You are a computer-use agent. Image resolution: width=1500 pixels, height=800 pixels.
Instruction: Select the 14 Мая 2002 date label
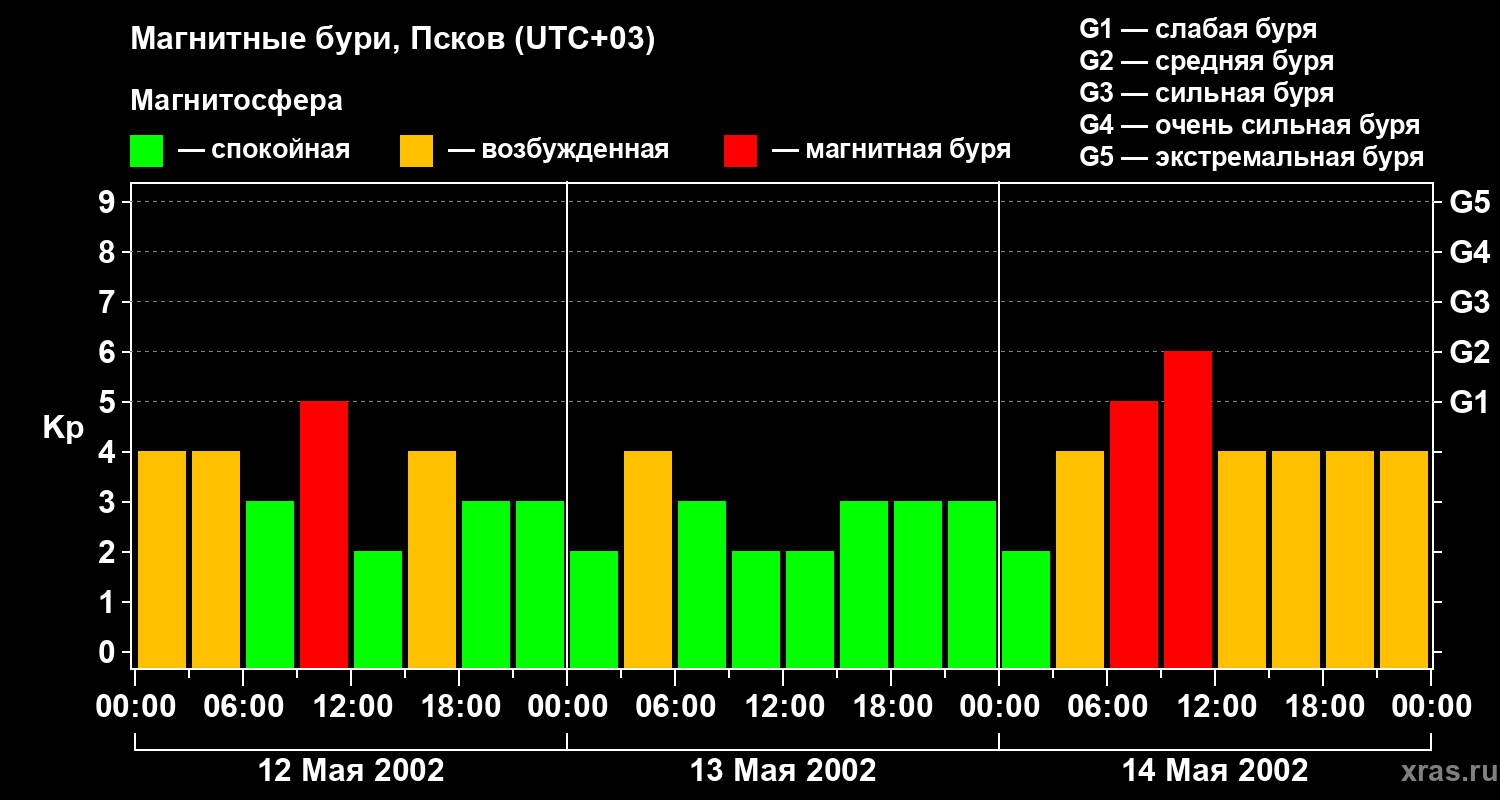[1215, 771]
